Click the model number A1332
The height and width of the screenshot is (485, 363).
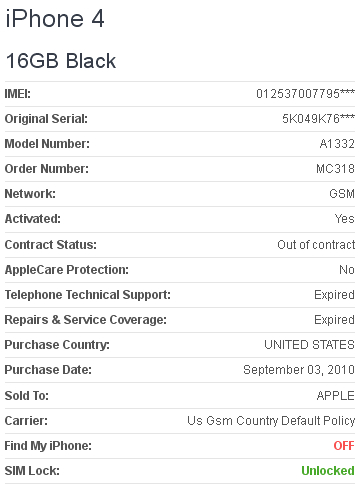coord(337,144)
